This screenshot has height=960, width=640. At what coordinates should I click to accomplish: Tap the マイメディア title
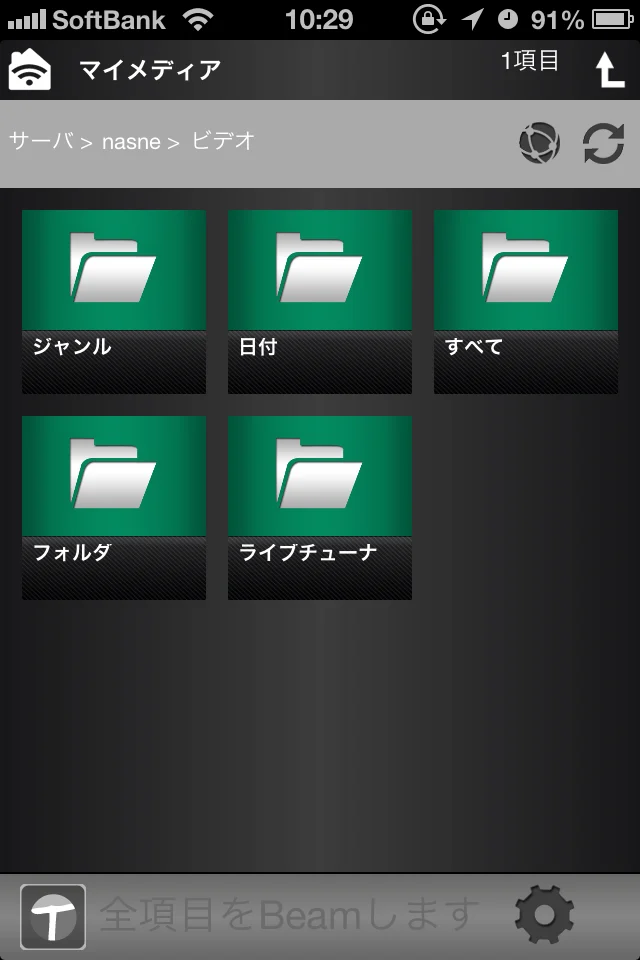150,69
